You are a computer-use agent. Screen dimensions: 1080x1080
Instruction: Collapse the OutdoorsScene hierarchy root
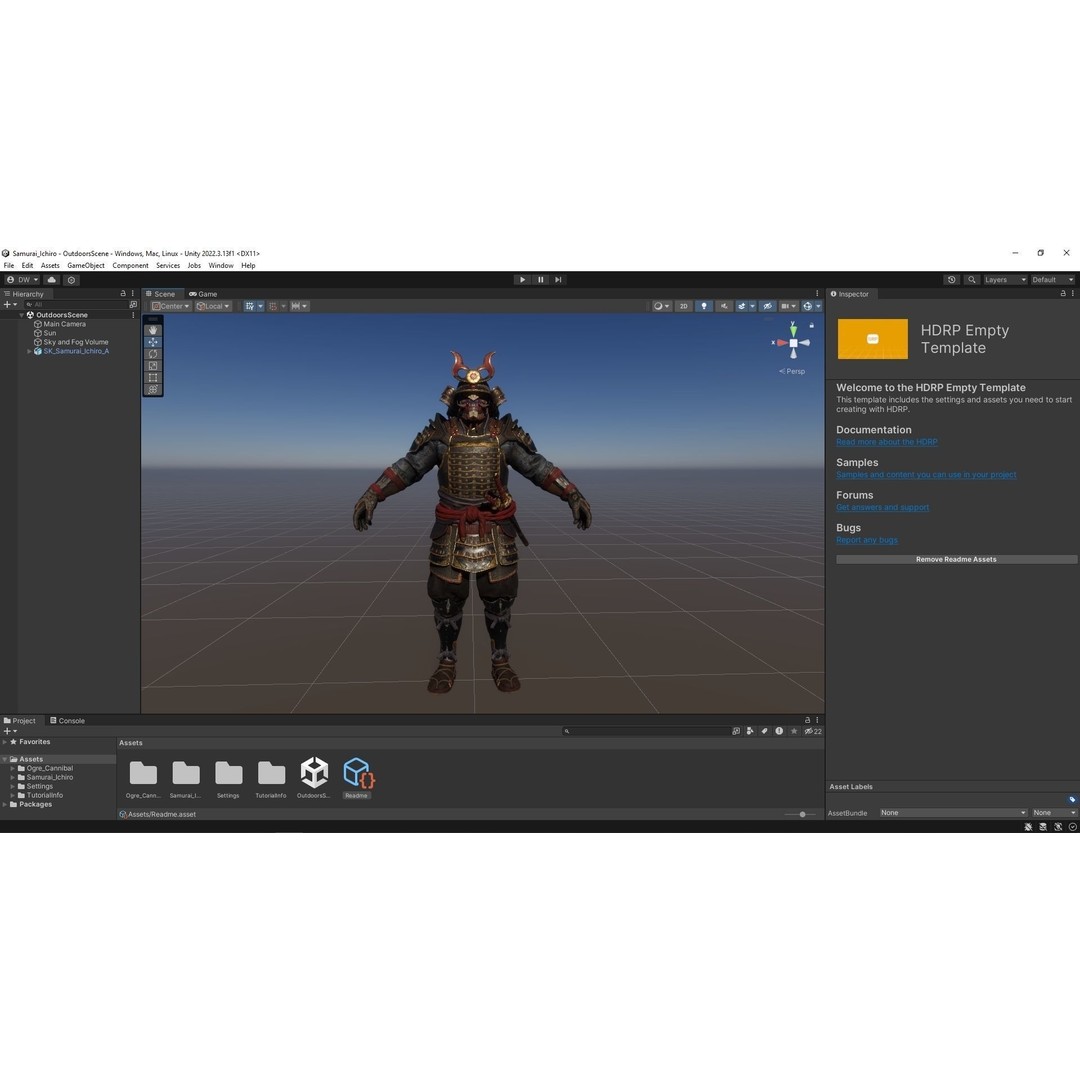(x=21, y=315)
